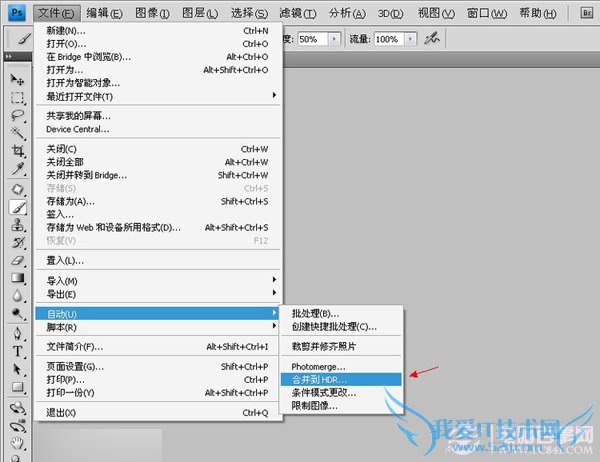This screenshot has height=462, width=600.
Task: Open the Layer (图层) menu
Action: coord(200,13)
